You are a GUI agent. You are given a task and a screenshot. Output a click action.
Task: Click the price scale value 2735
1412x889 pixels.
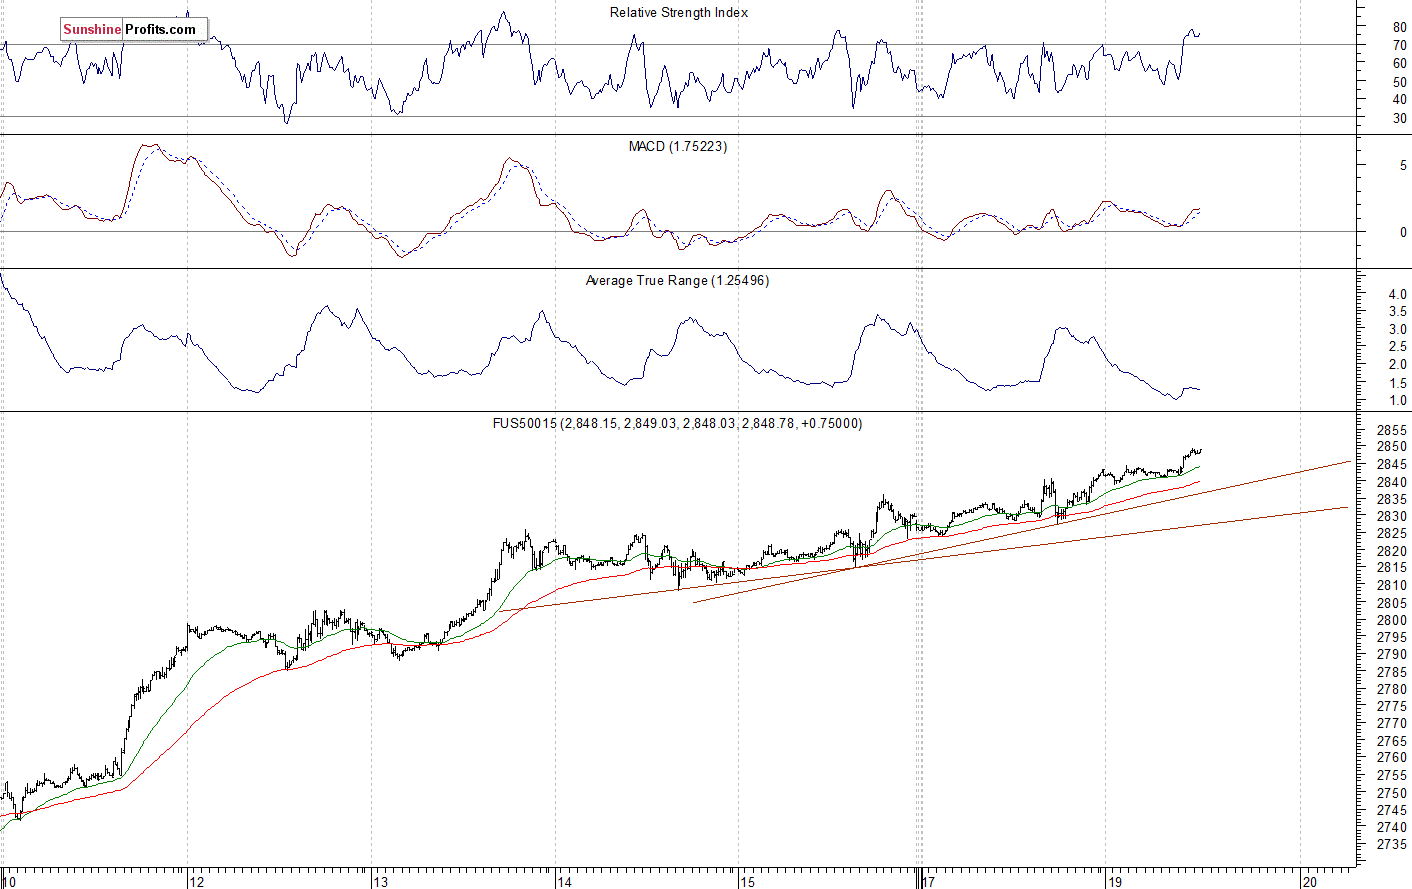tap(1392, 844)
